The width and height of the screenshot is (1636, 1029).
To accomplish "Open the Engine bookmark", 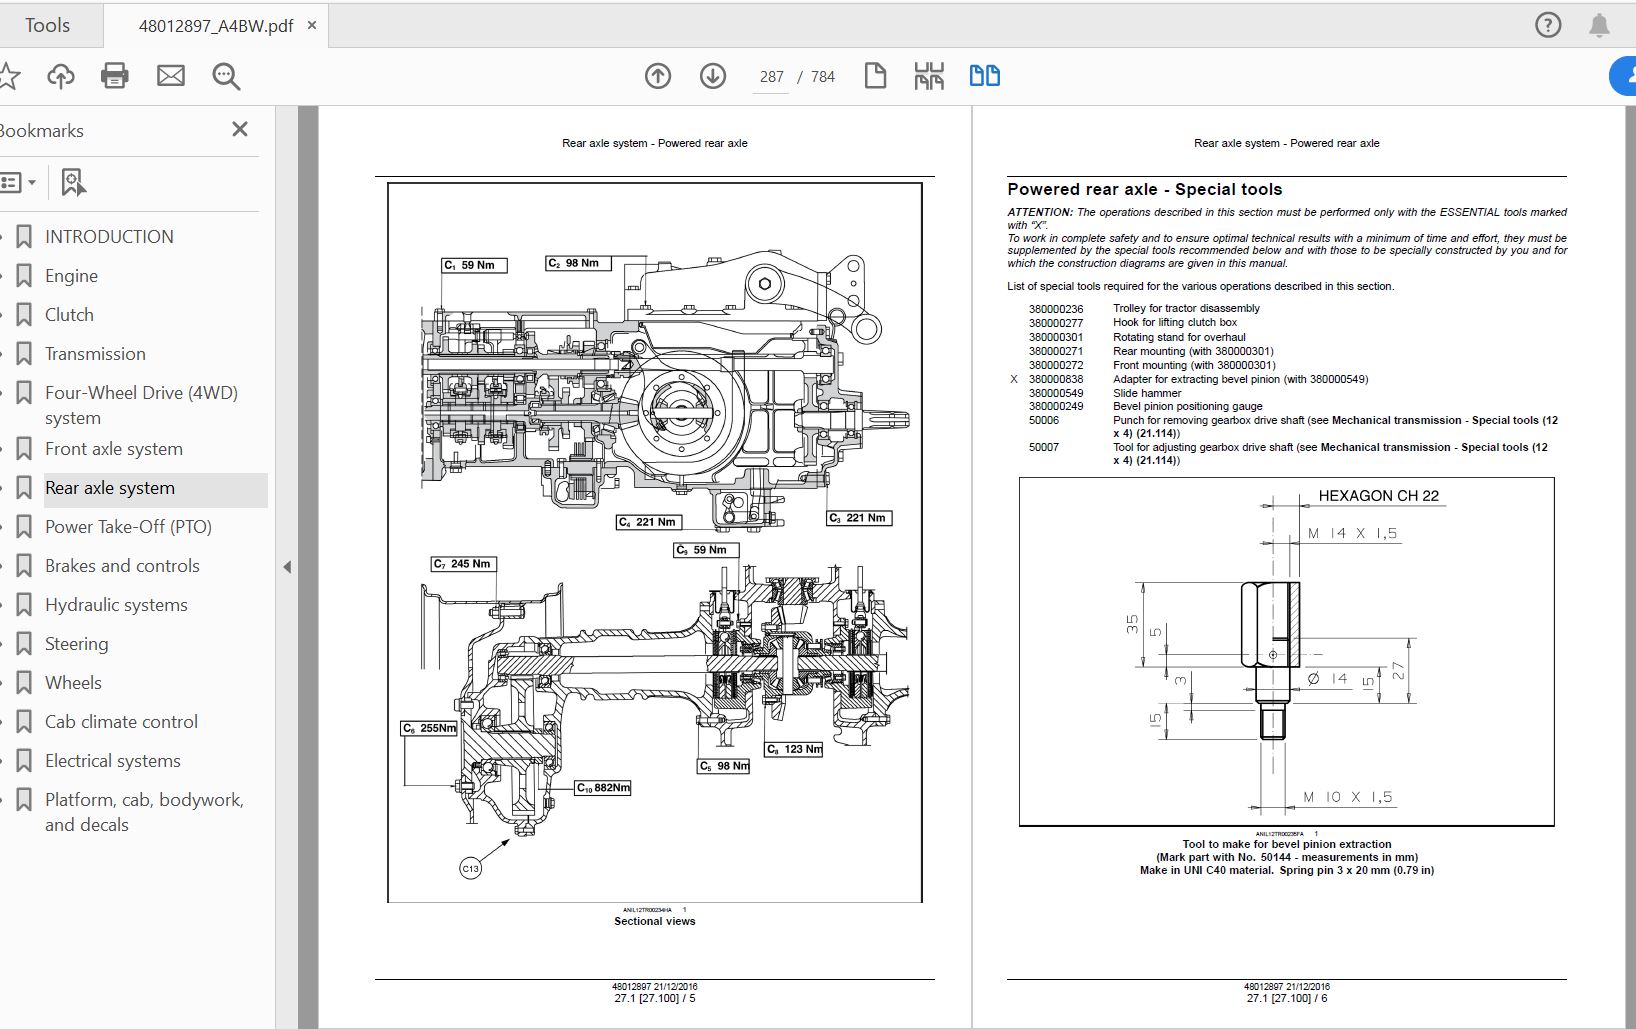I will (71, 276).
